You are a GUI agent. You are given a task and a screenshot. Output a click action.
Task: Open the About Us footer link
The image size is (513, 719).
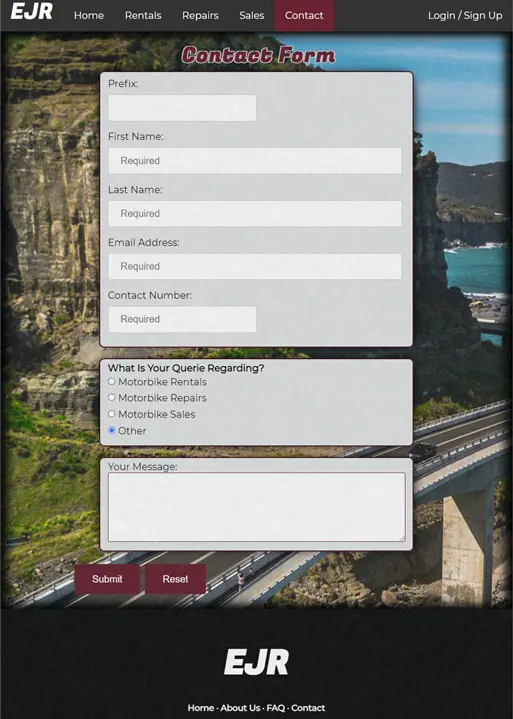coord(240,708)
